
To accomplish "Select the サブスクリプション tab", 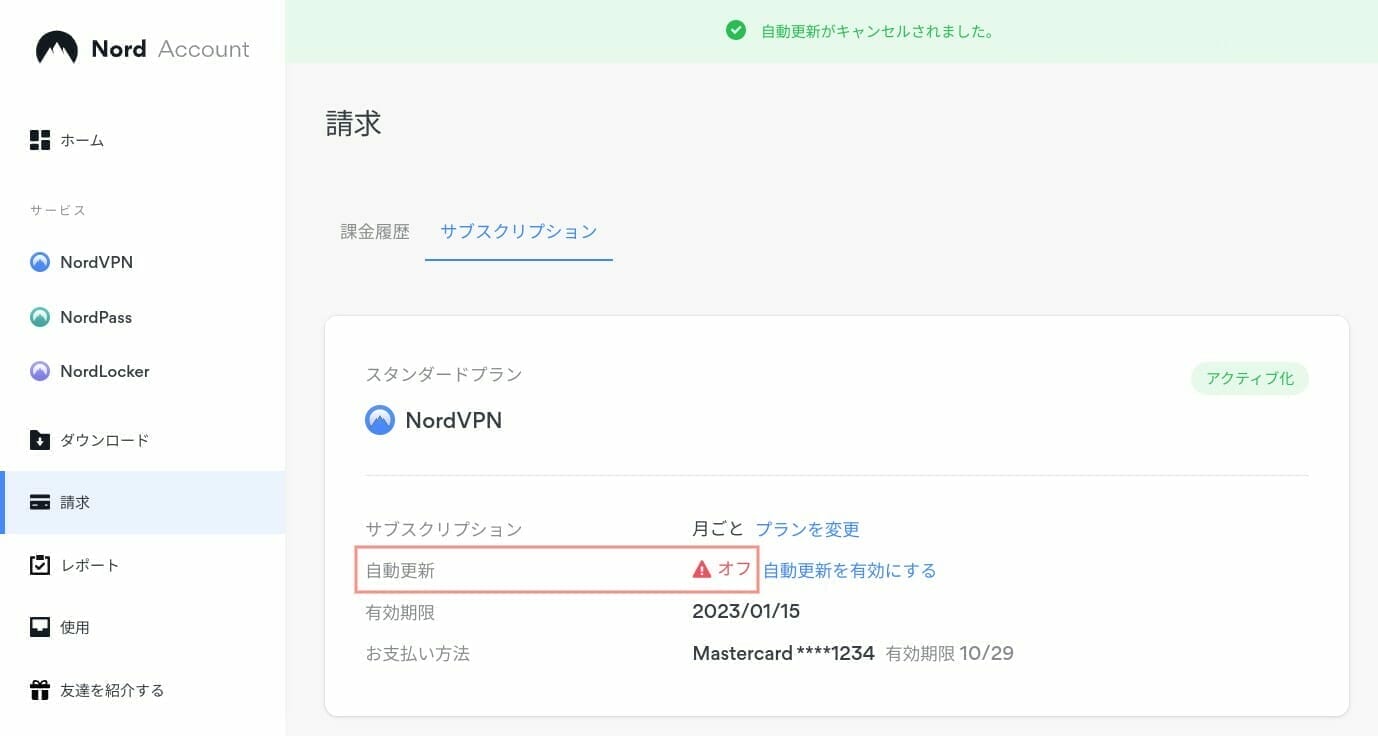I will point(519,232).
